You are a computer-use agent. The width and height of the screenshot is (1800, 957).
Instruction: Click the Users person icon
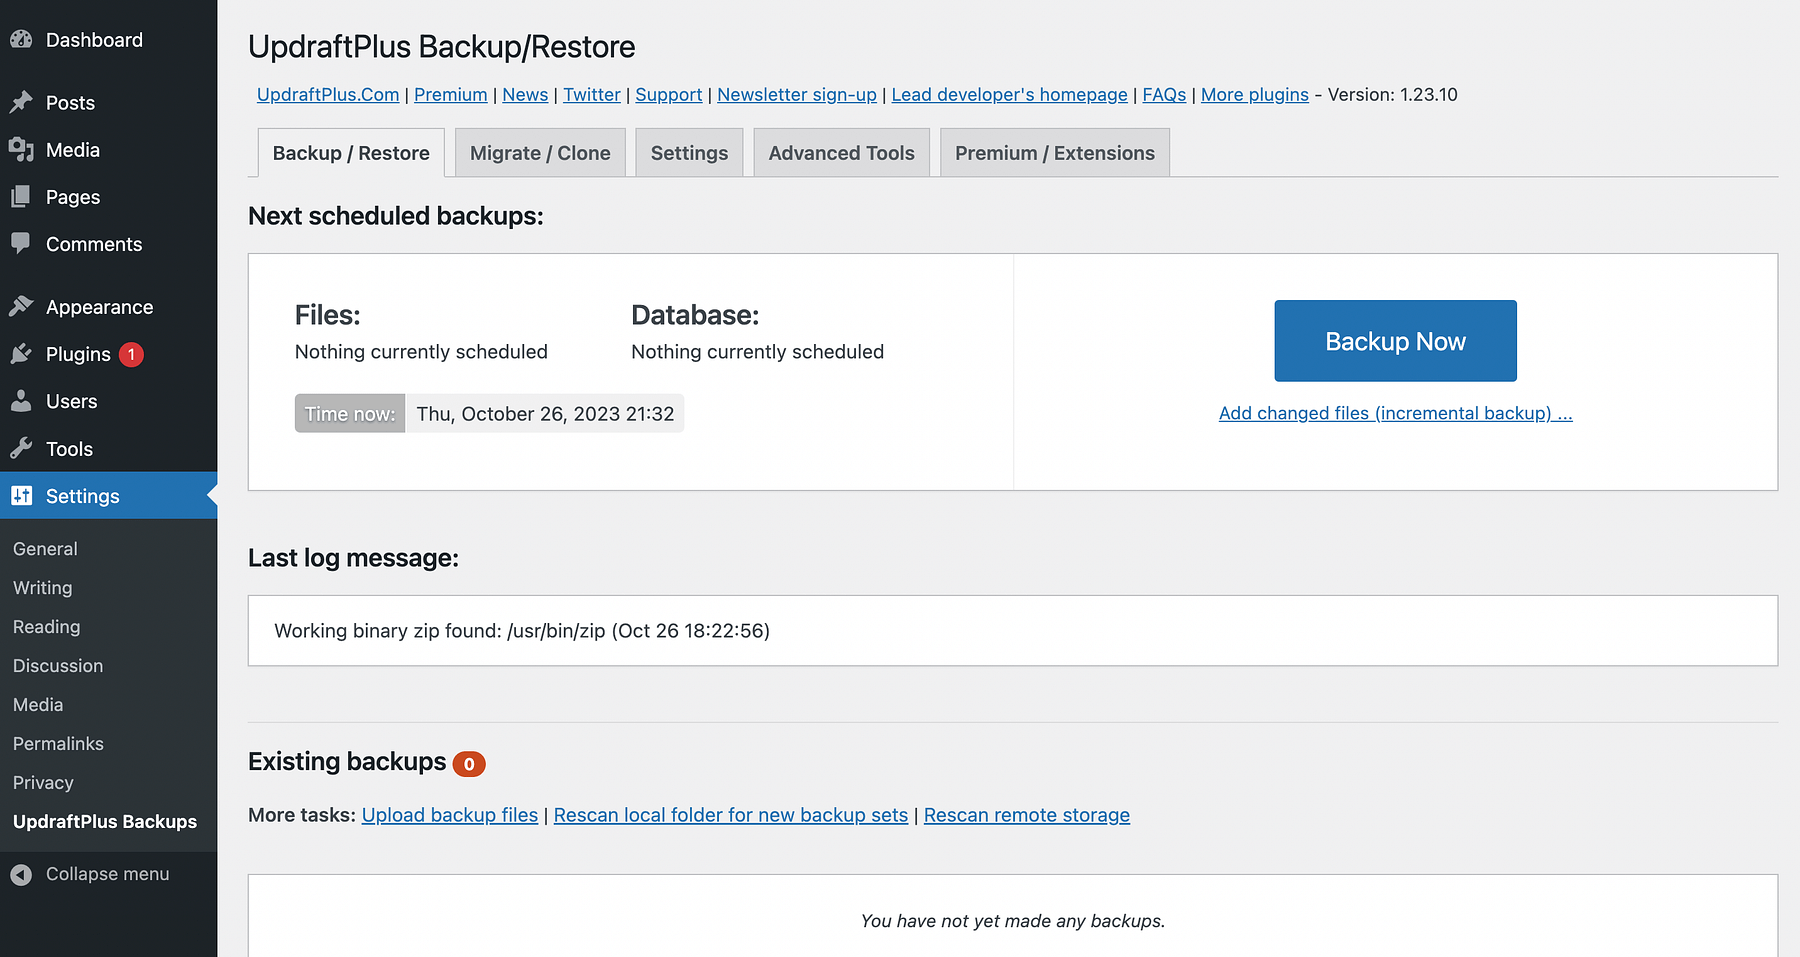23,401
